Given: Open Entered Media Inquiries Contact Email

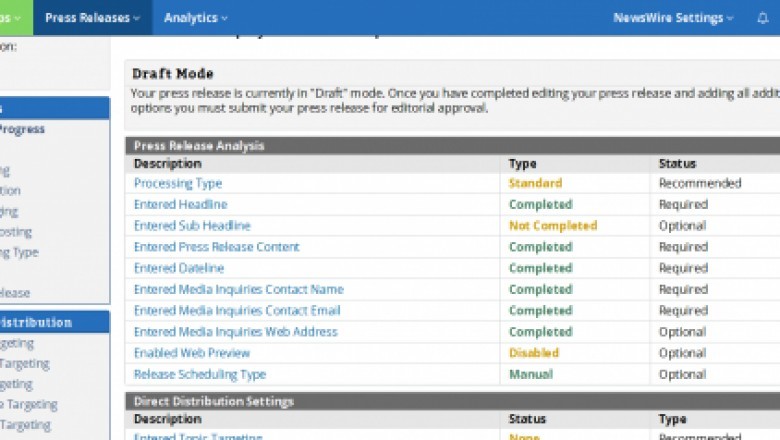Looking at the screenshot, I should [237, 311].
